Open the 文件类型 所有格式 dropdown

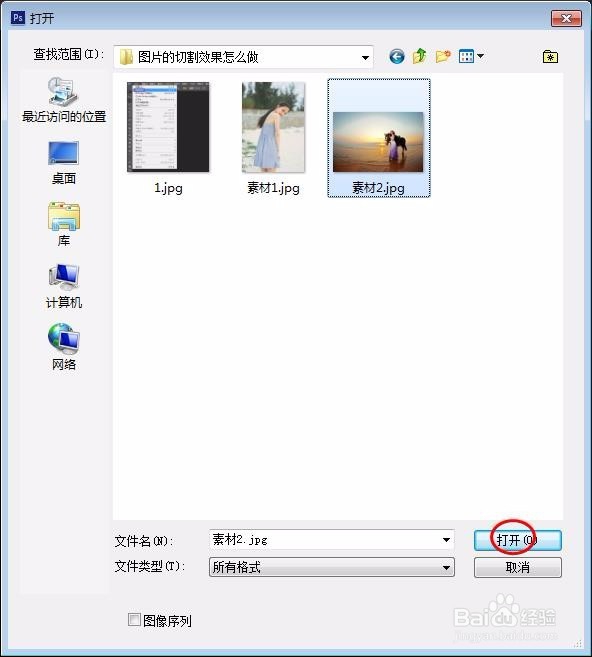click(331, 567)
